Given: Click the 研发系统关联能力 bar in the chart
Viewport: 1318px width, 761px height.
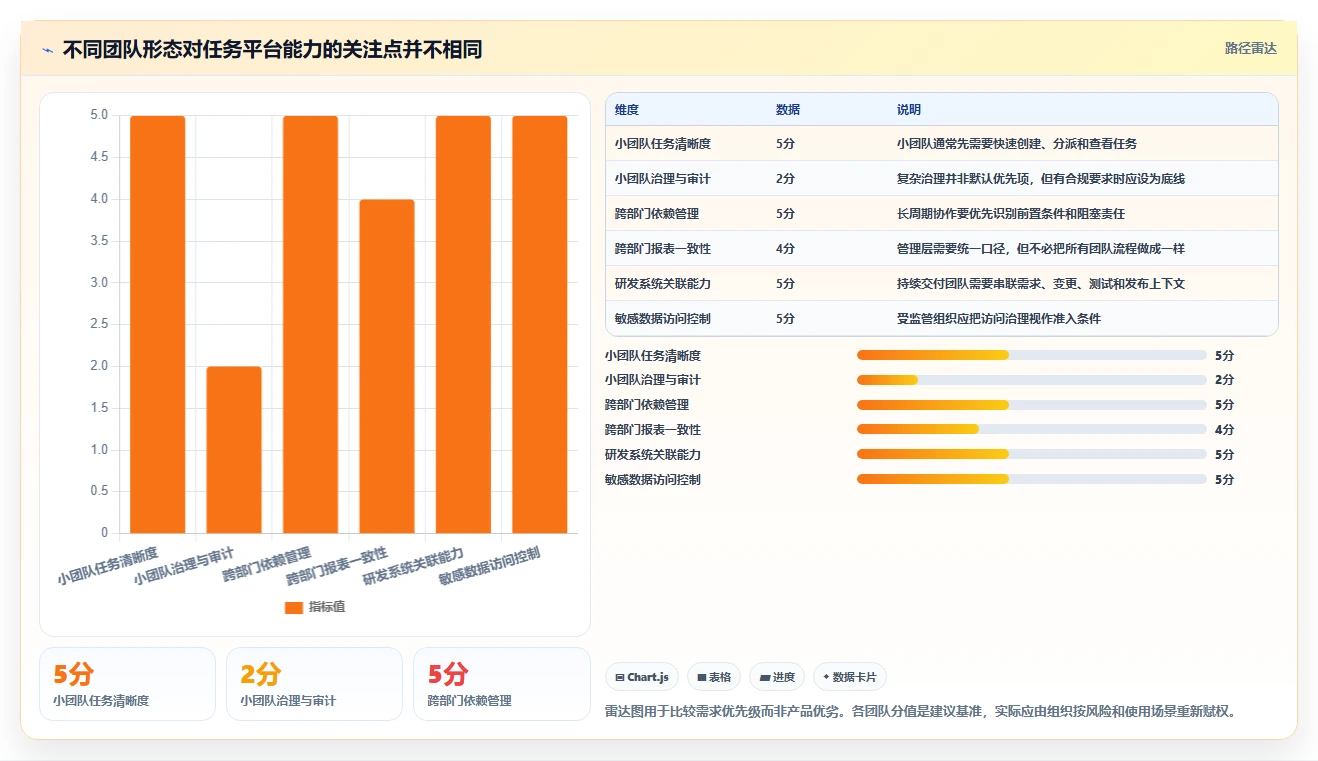Looking at the screenshot, I should [464, 324].
